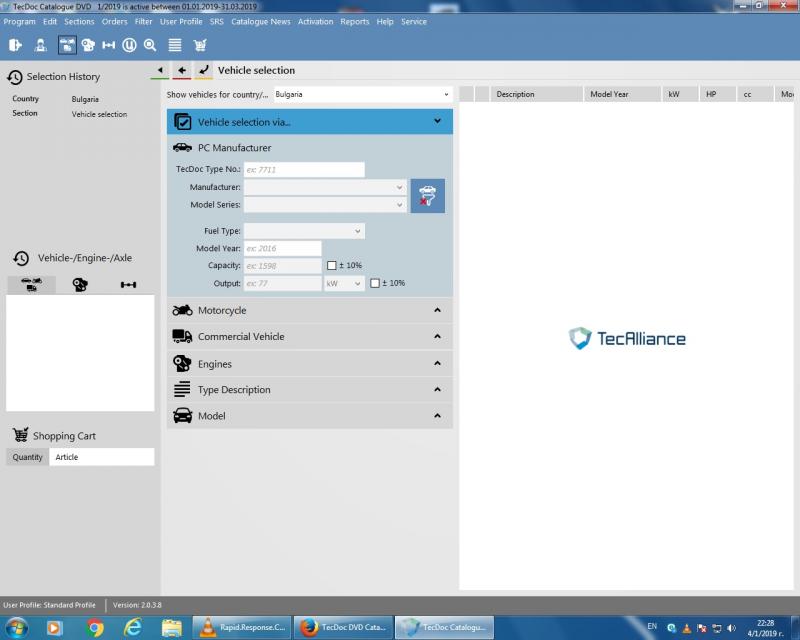Viewport: 800px width, 640px height.
Task: Open the Catalogue News menu
Action: [261, 21]
